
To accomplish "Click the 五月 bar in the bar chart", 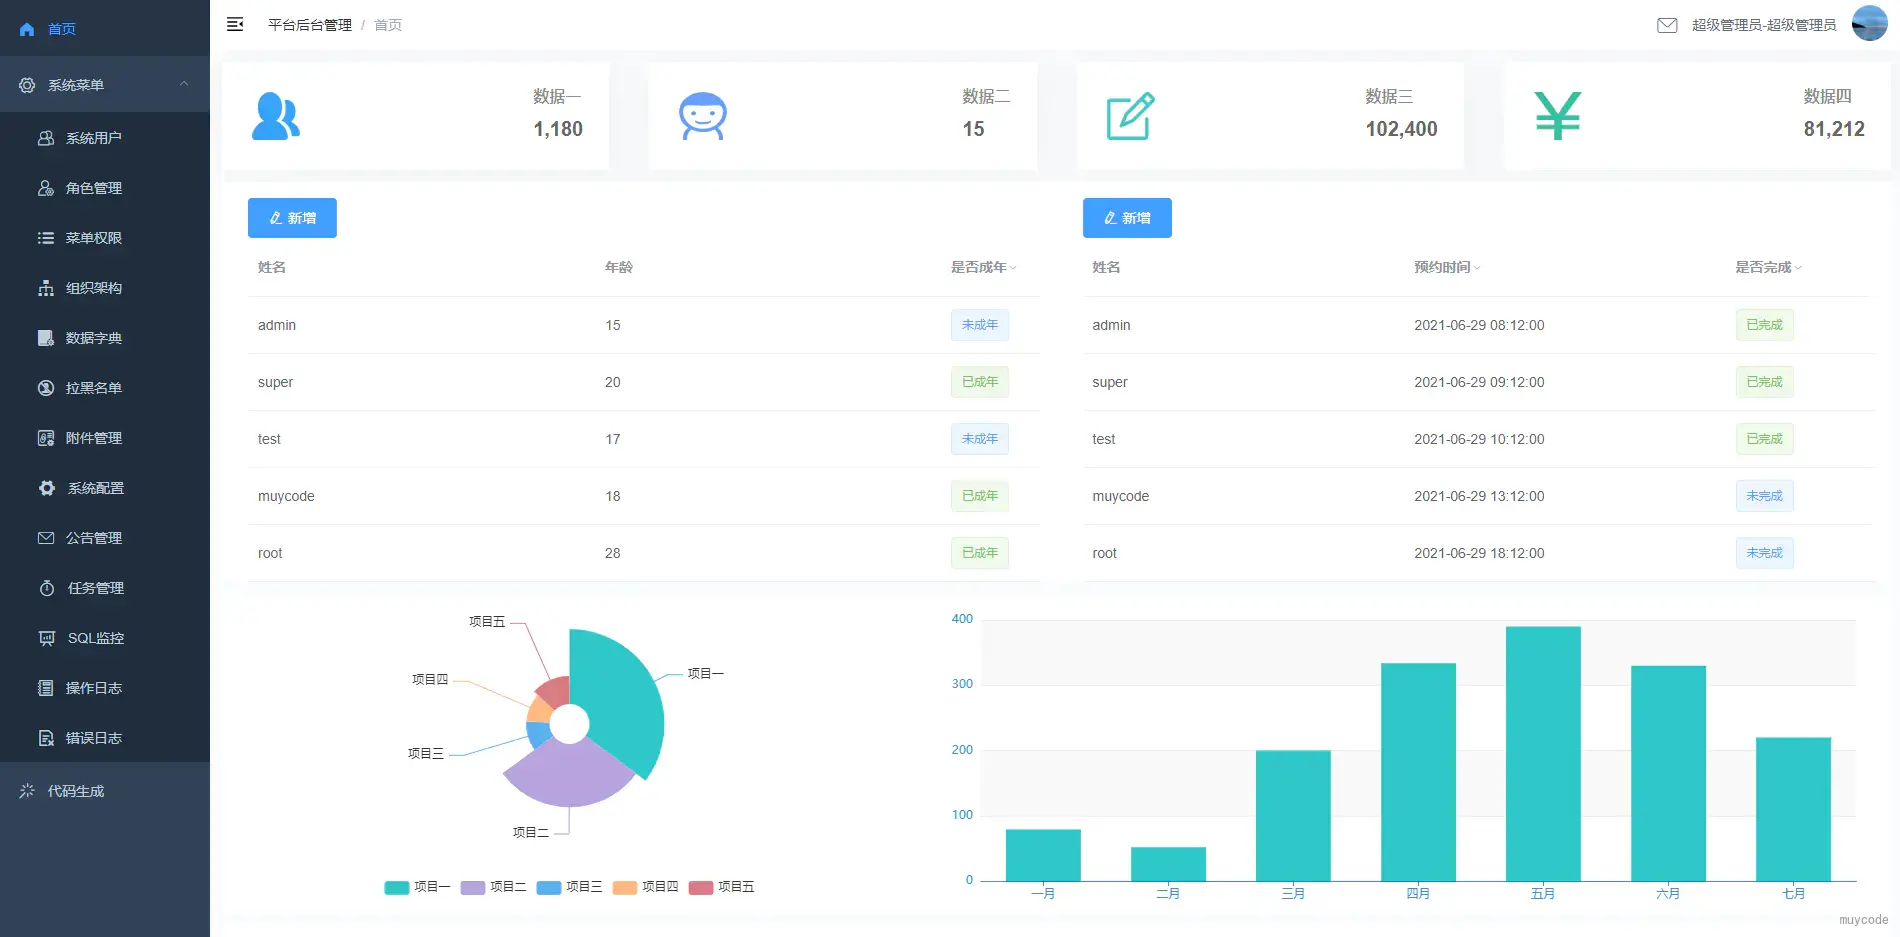I will [x=1543, y=753].
